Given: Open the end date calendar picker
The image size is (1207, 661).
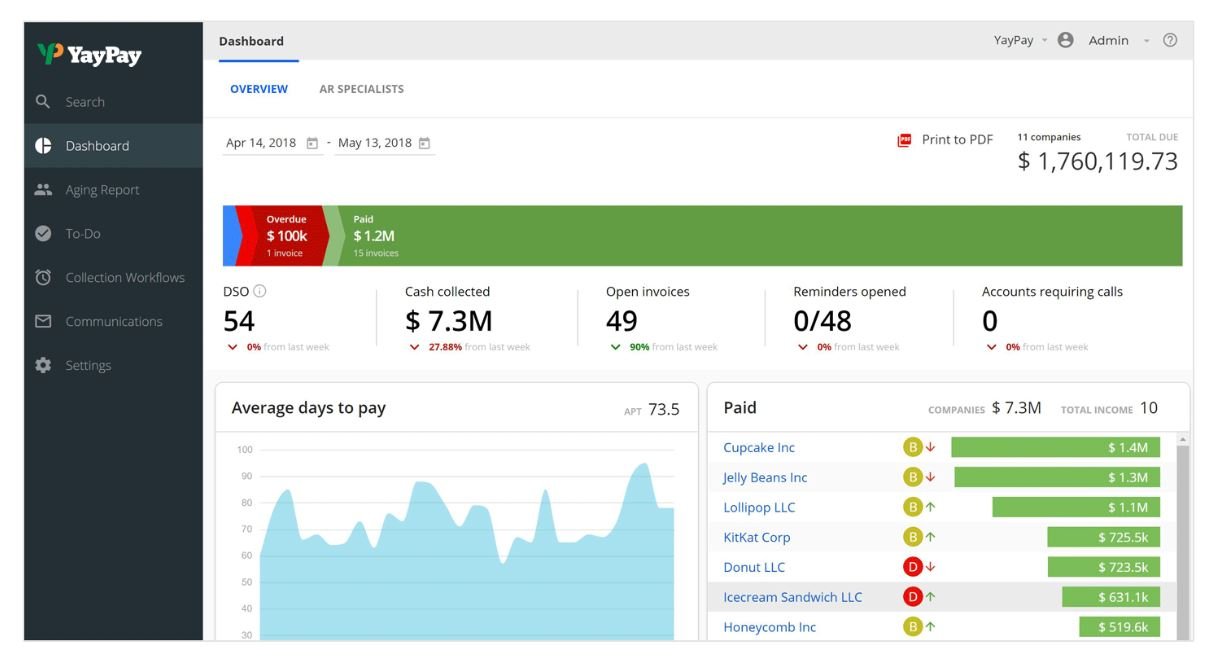Looking at the screenshot, I should 424,143.
